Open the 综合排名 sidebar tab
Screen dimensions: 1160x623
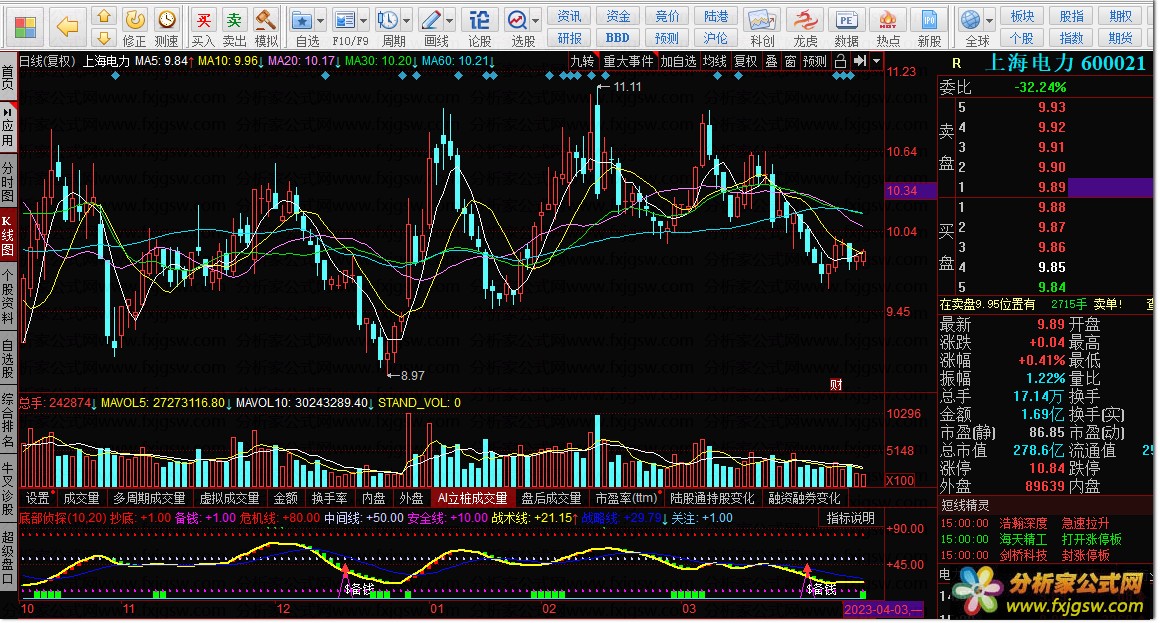[x=7, y=421]
